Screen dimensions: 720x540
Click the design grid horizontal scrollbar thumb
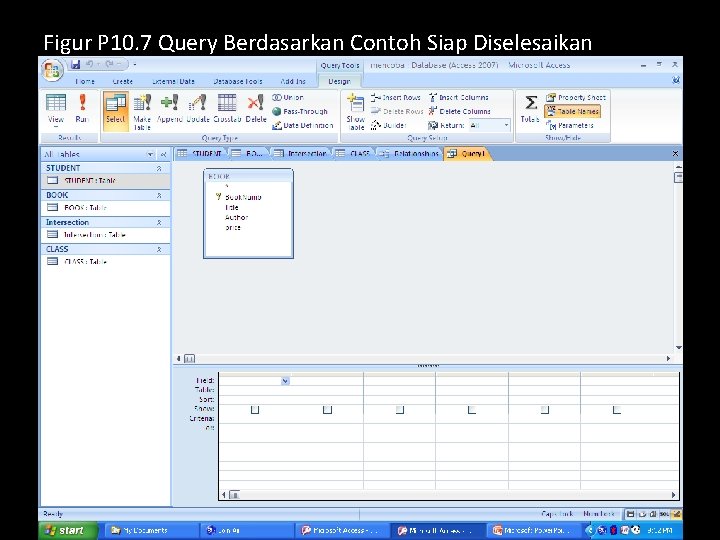(234, 495)
